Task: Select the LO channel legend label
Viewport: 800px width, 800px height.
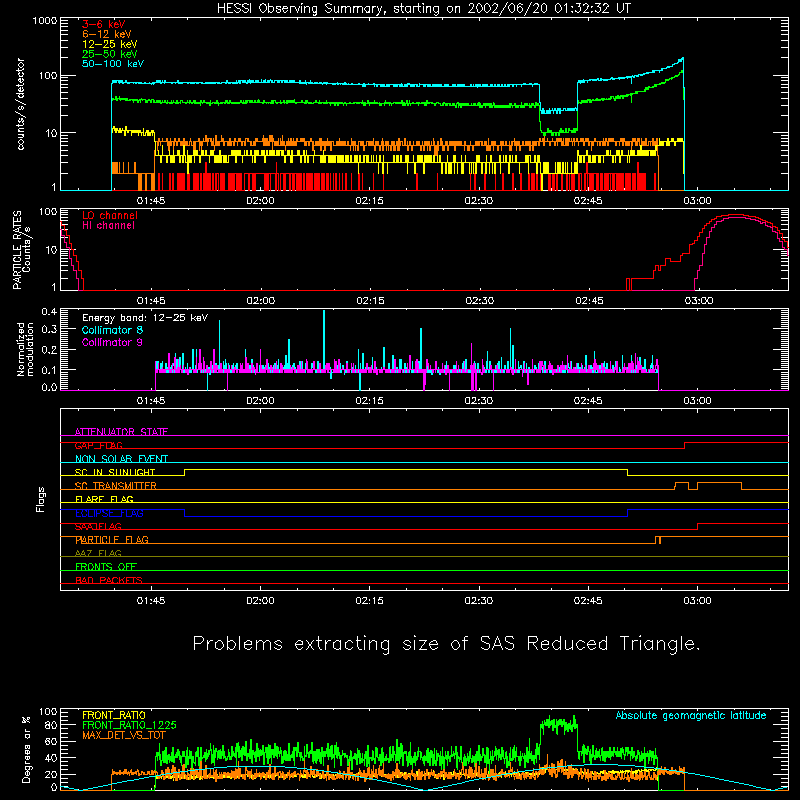Action: tap(110, 215)
